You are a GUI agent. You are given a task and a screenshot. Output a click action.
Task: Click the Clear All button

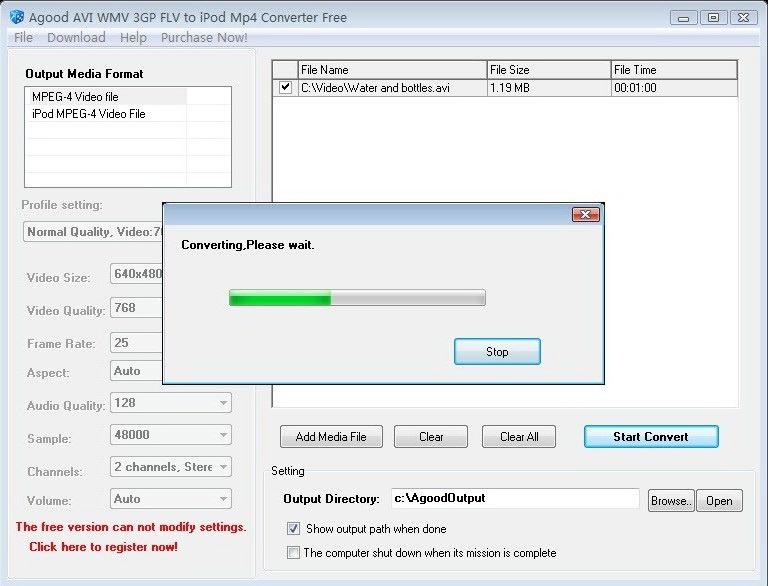(519, 437)
